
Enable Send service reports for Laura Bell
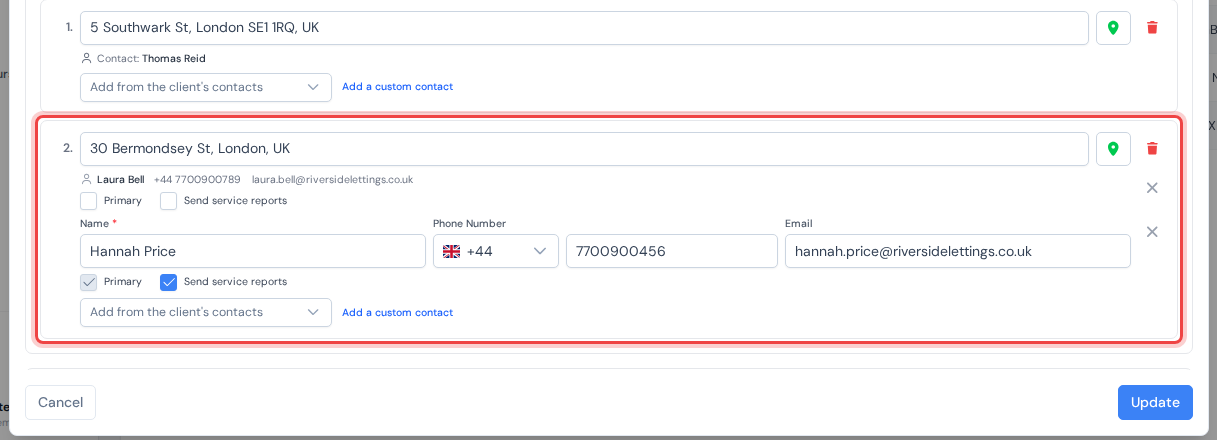click(x=169, y=201)
